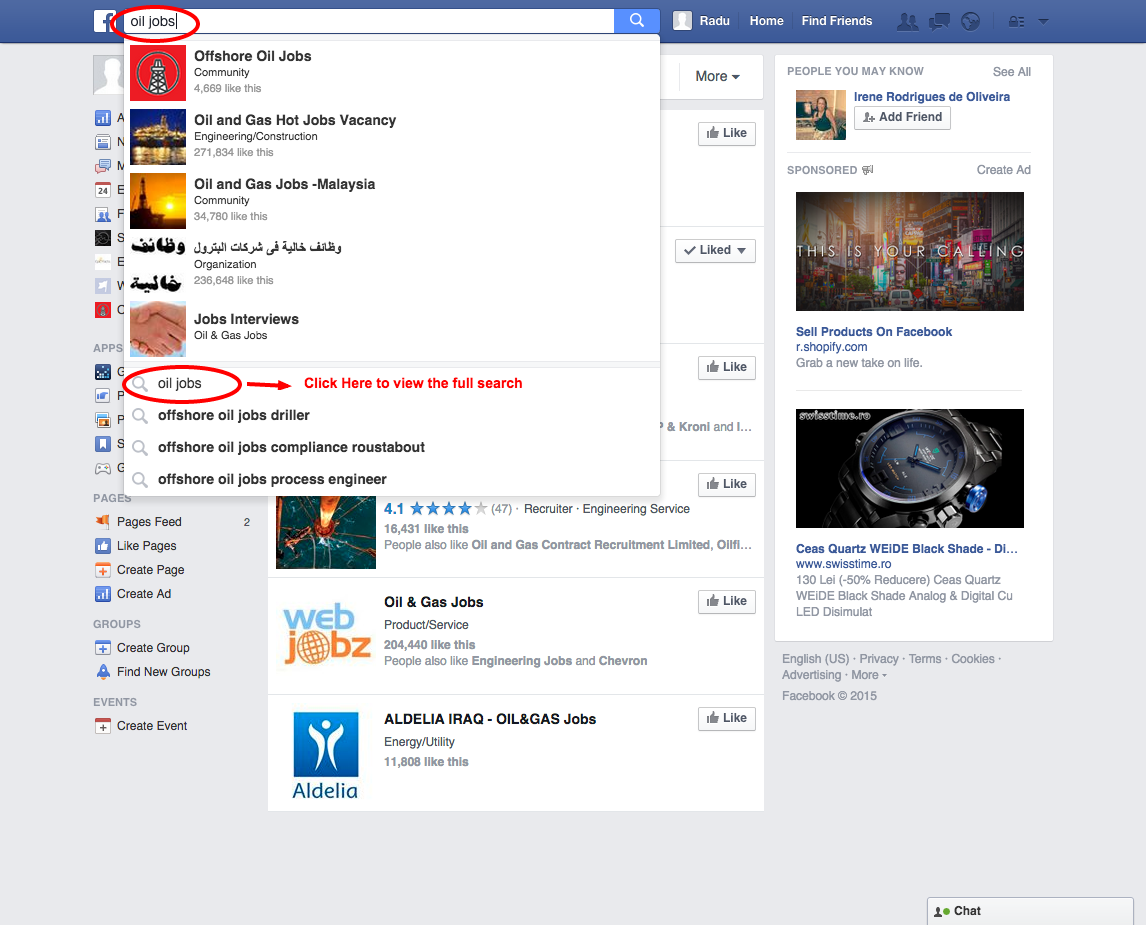1146x925 pixels.
Task: Click the Engineering Jobs page link
Action: pos(522,661)
